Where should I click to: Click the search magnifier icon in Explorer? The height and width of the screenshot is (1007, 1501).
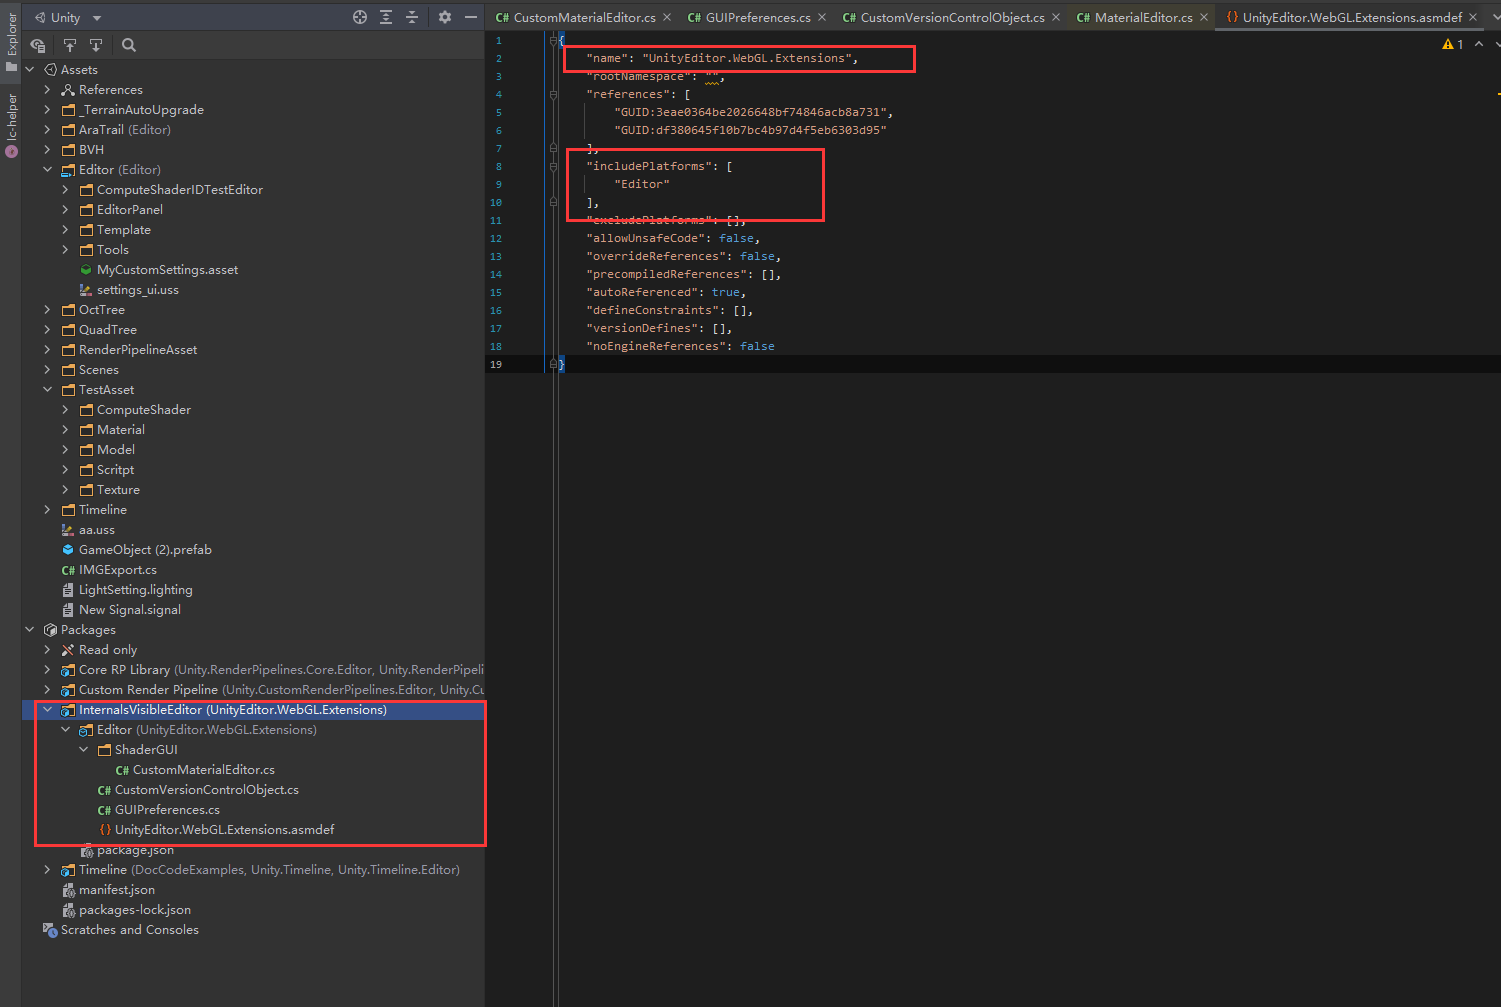tap(129, 45)
